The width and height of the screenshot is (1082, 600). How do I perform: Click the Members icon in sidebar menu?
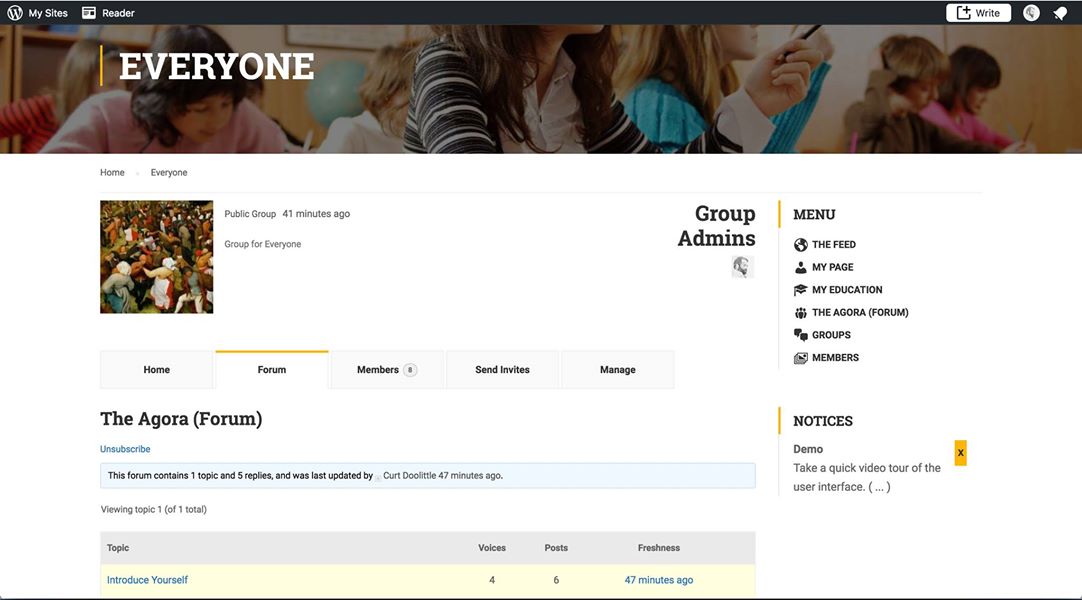pyautogui.click(x=800, y=358)
